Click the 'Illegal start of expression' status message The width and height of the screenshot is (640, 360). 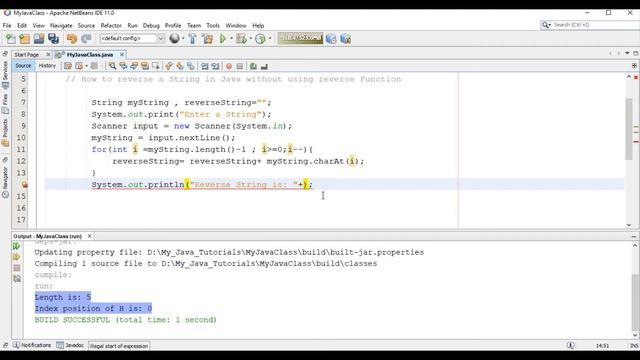tap(119, 346)
